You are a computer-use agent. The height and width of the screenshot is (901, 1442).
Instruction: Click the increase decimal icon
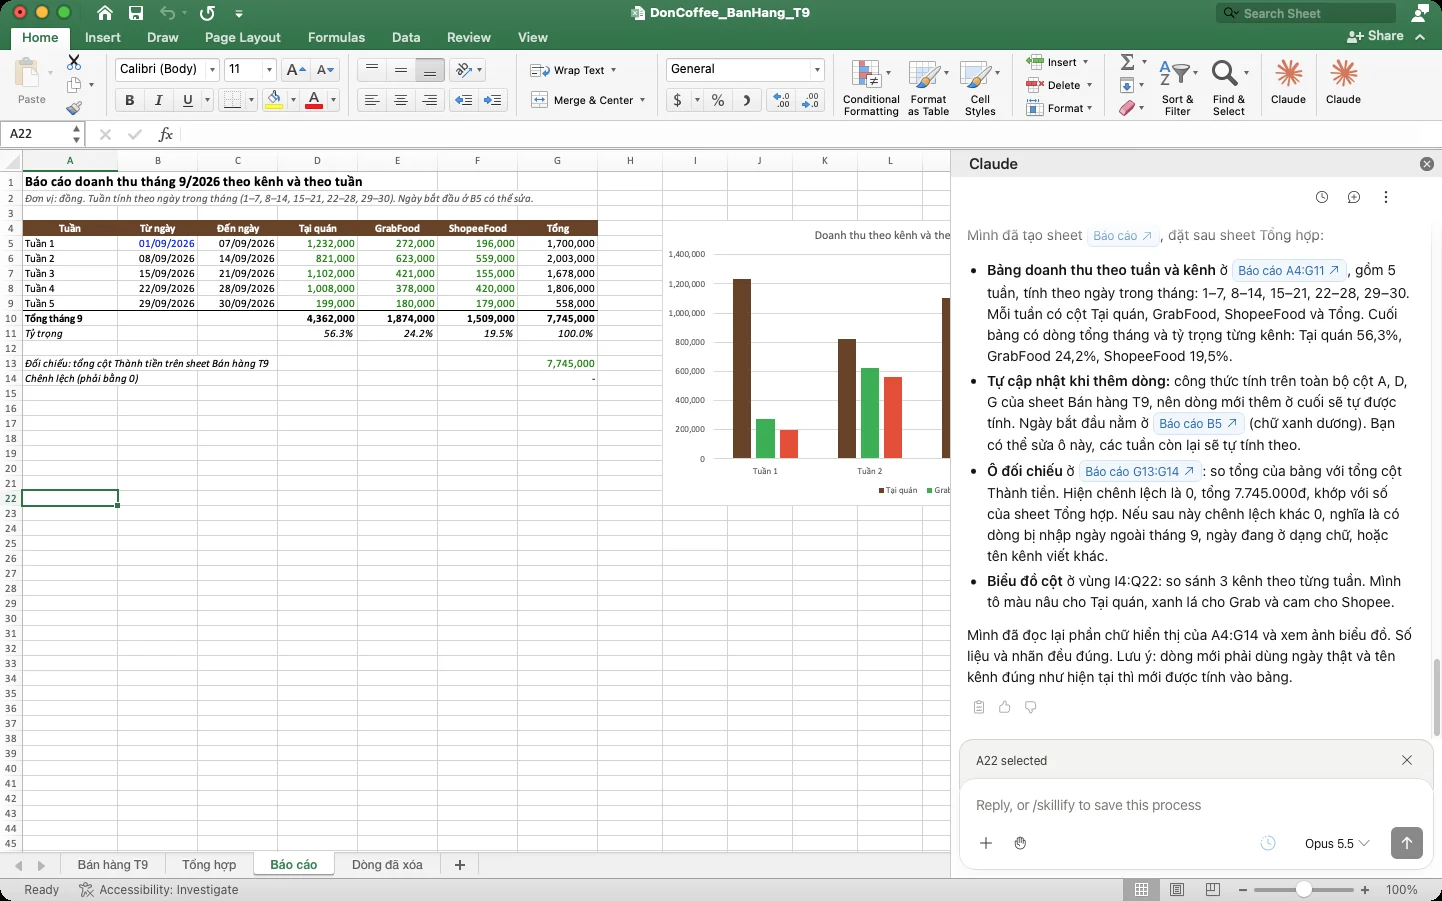pyautogui.click(x=781, y=100)
